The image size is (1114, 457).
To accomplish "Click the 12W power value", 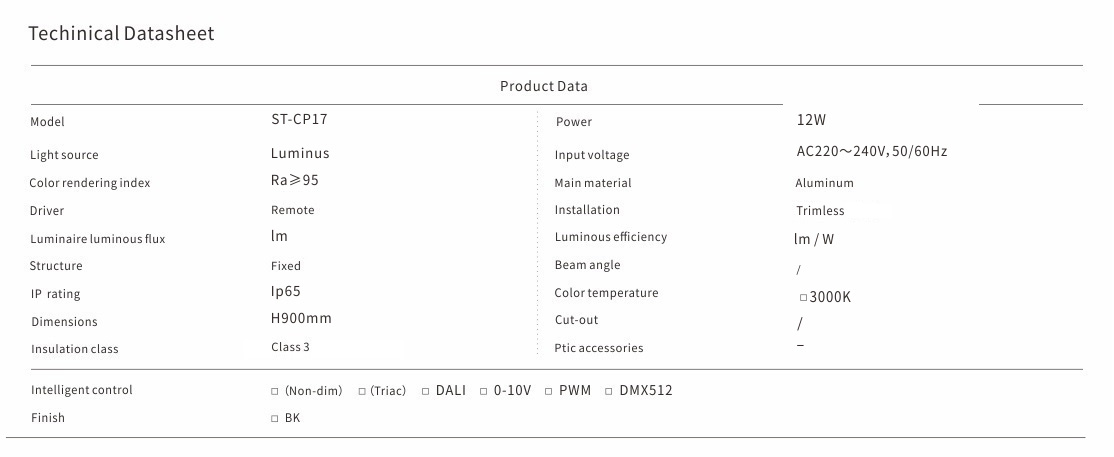I will click(x=811, y=120).
